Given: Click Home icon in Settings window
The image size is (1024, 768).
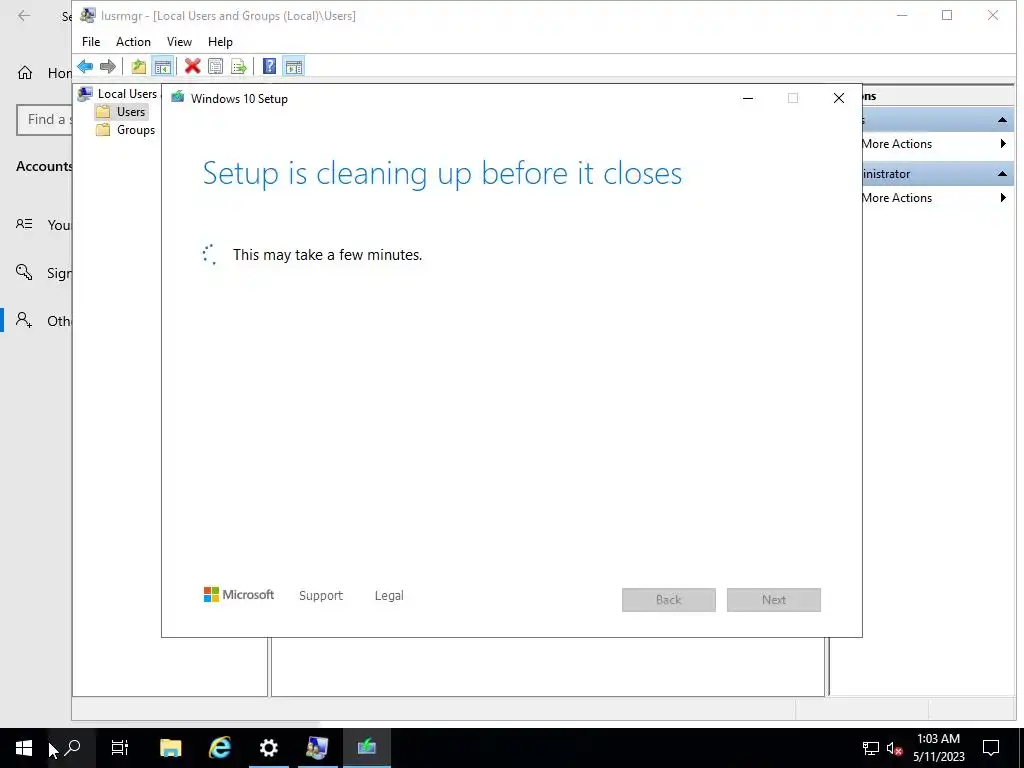Looking at the screenshot, I should click(x=25, y=72).
